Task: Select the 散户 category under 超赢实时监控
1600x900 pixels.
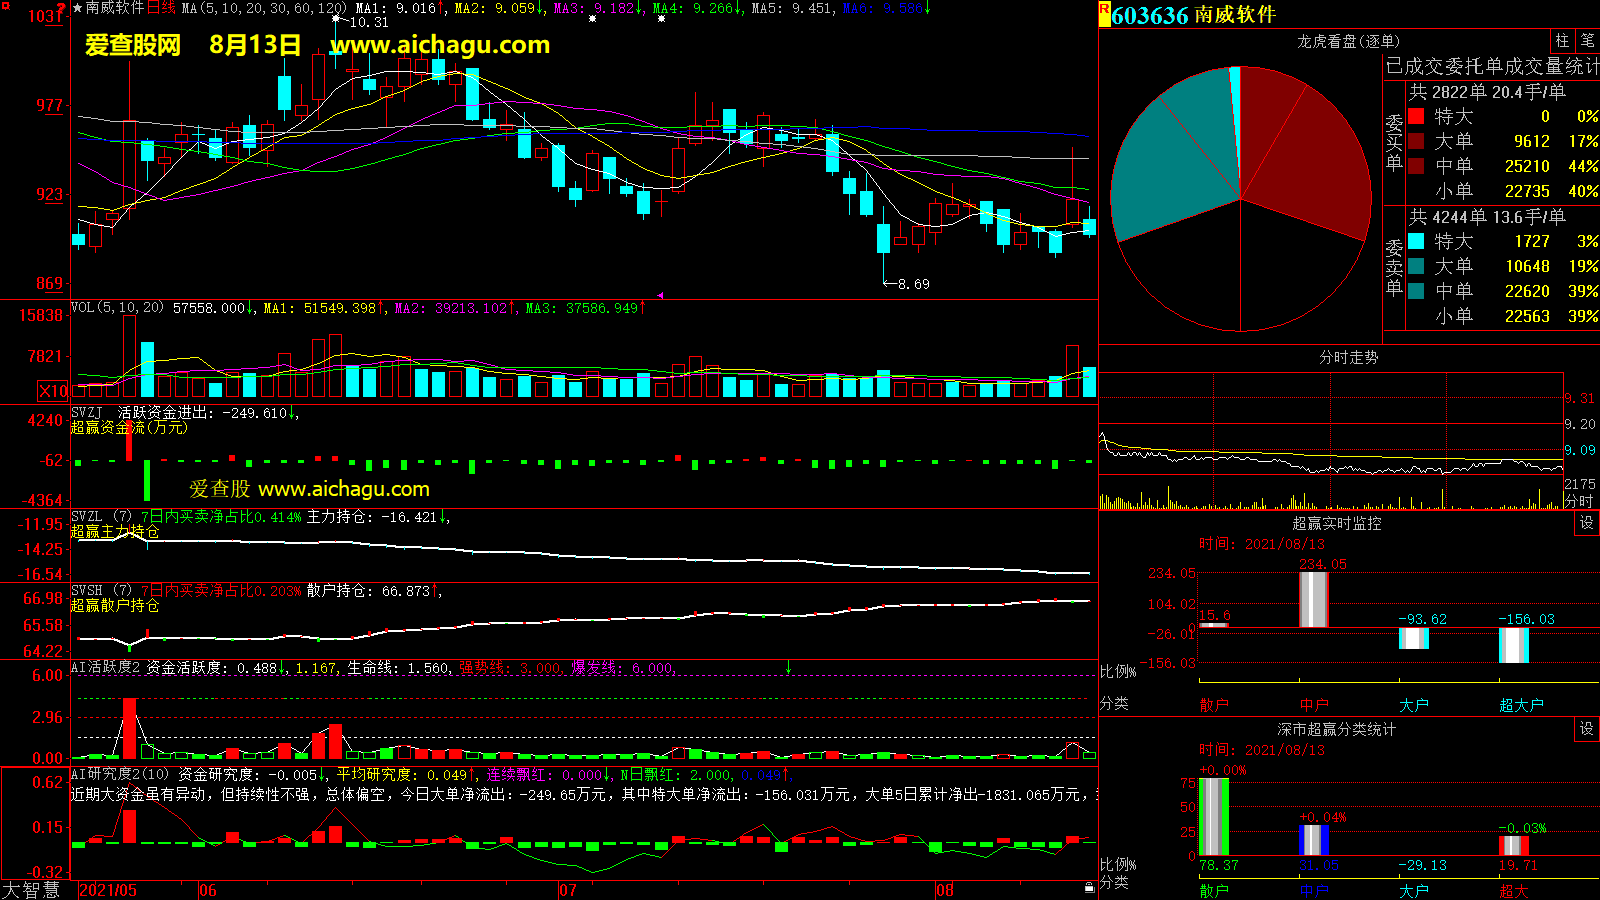Action: click(x=1214, y=705)
